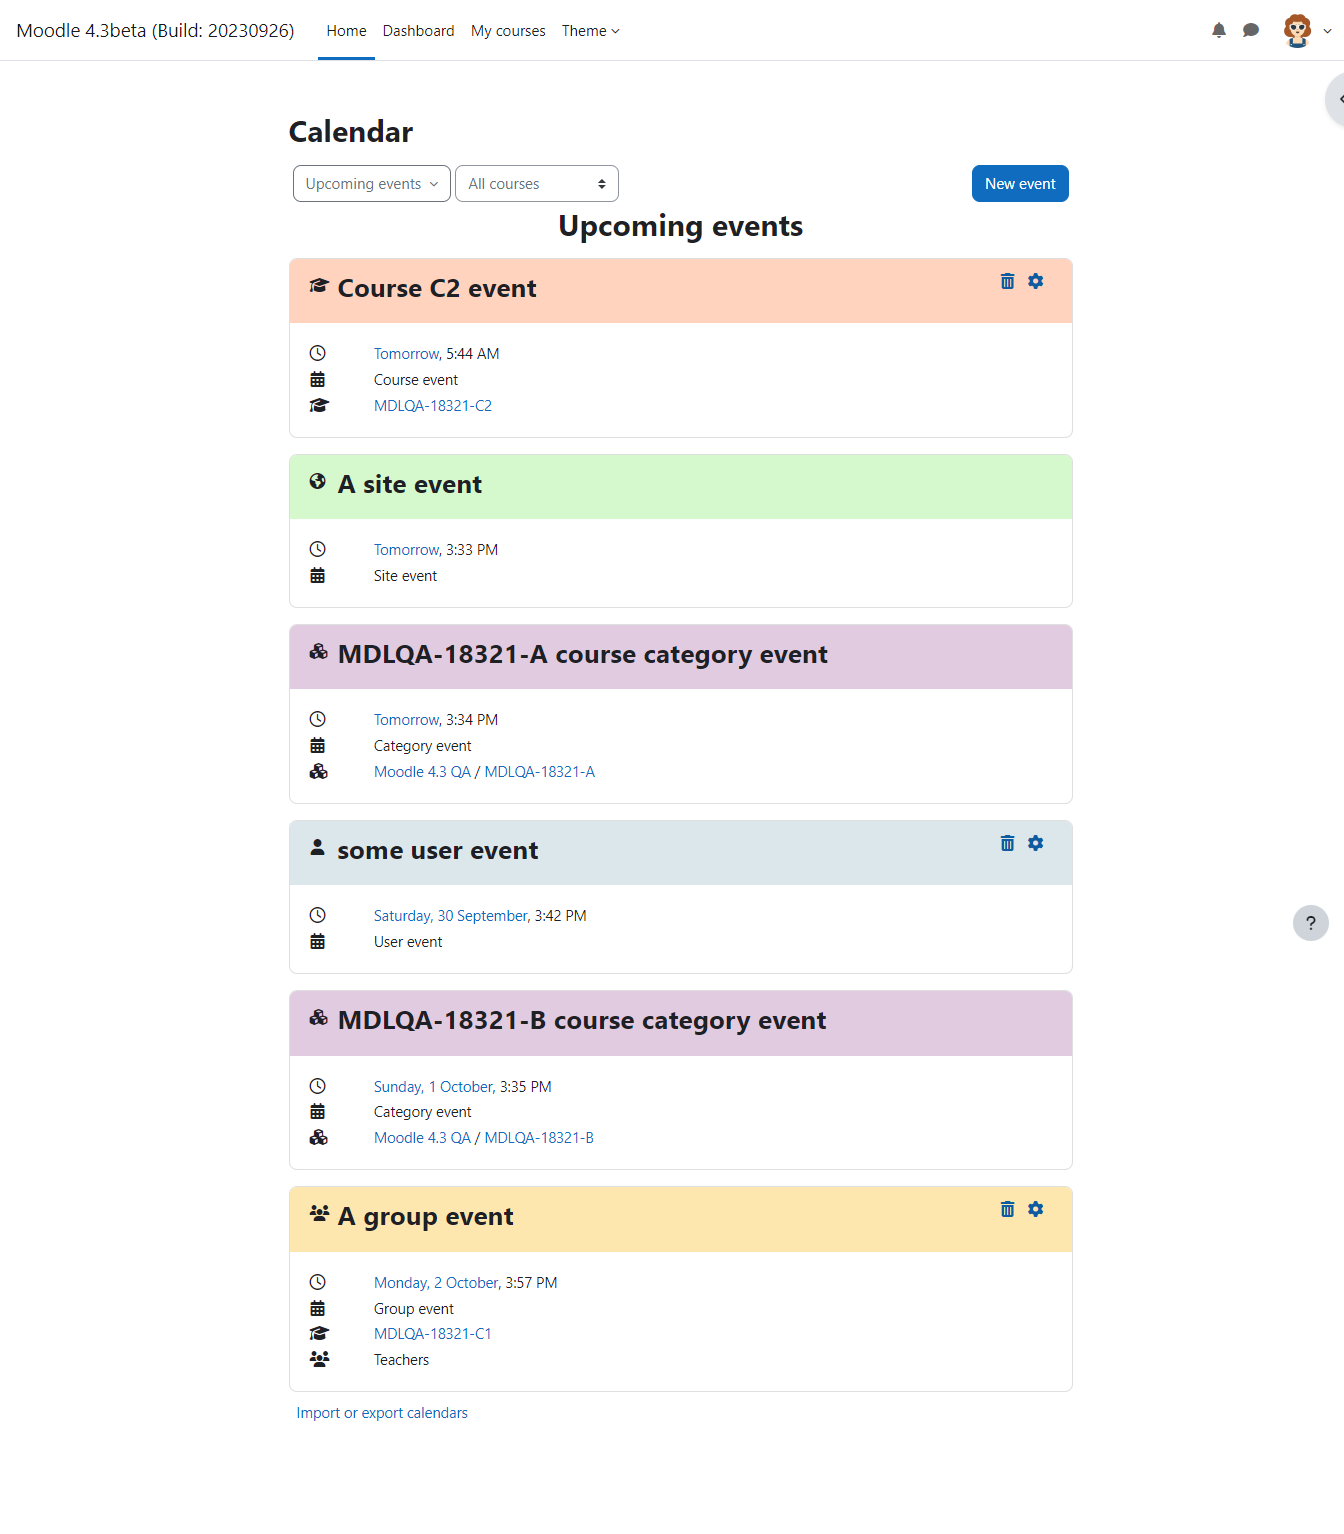
Task: Open the messaging speech bubble icon
Action: coord(1251,30)
